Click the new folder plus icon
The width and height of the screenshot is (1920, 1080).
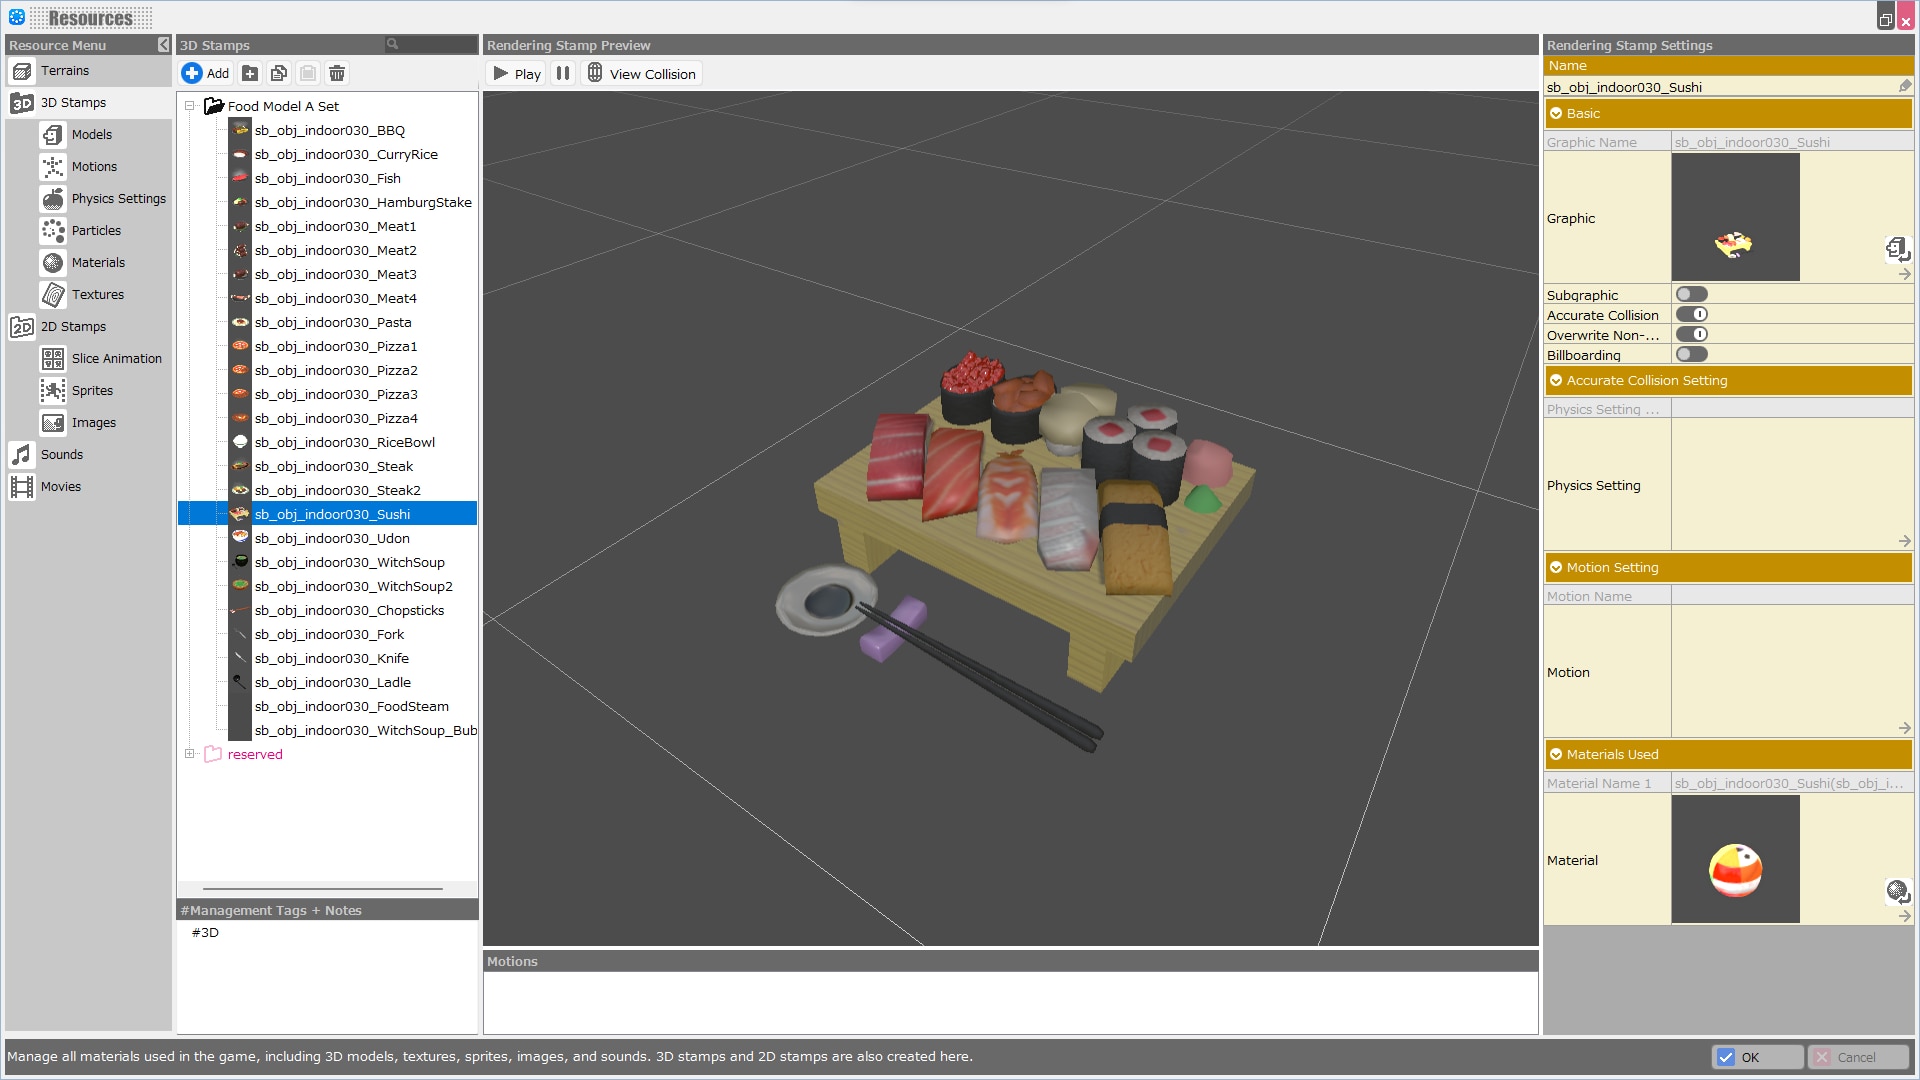pyautogui.click(x=250, y=73)
